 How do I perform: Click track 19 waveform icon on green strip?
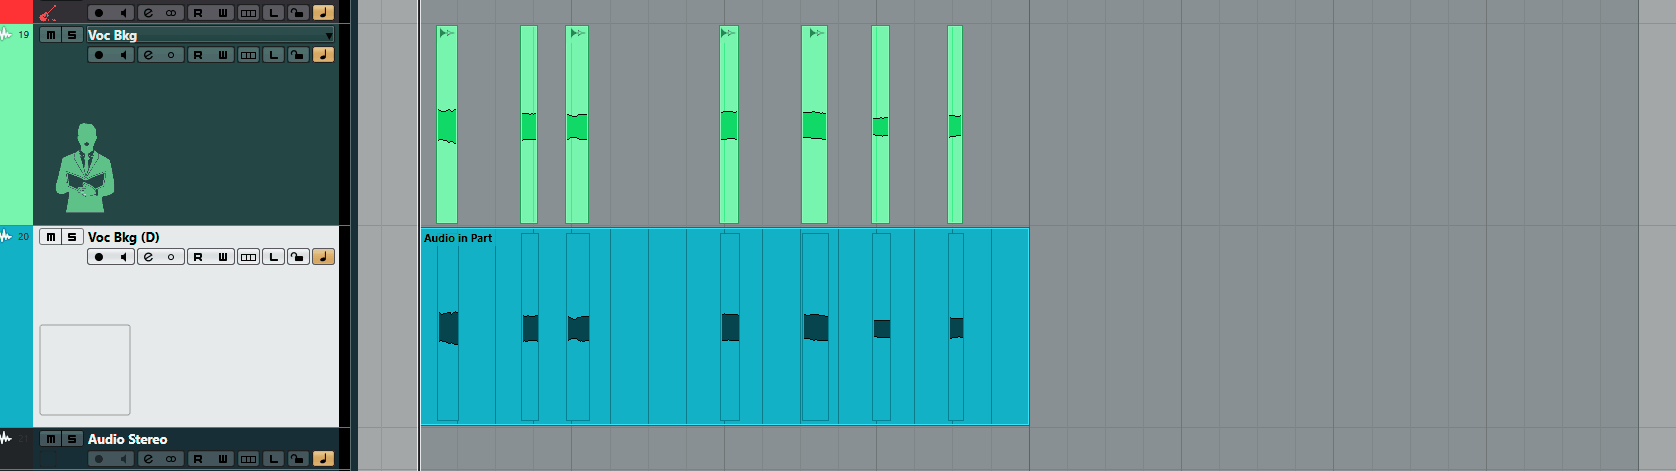click(7, 35)
